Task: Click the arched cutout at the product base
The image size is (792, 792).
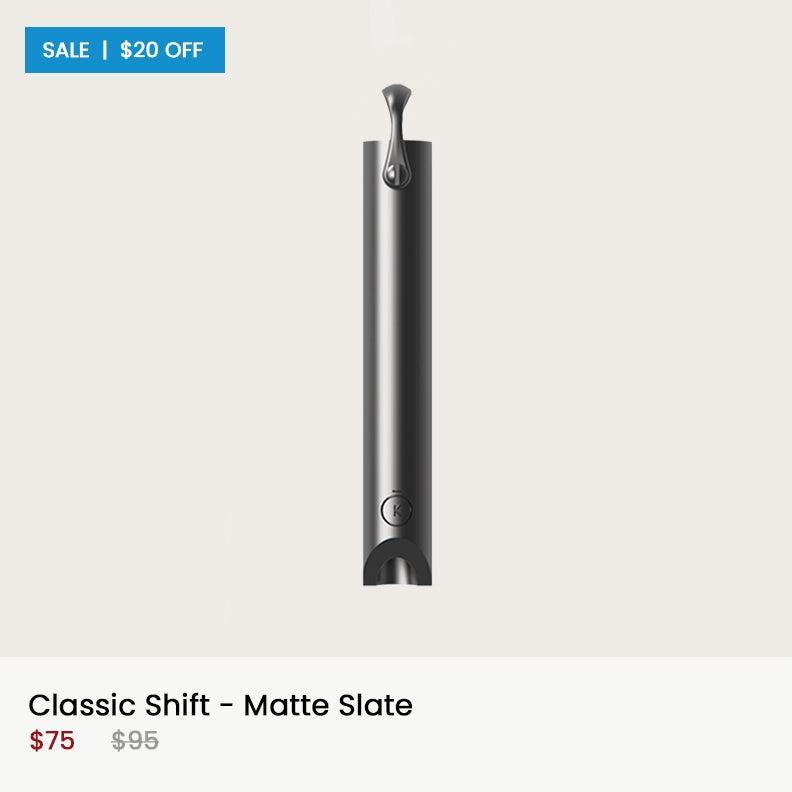Action: (399, 567)
